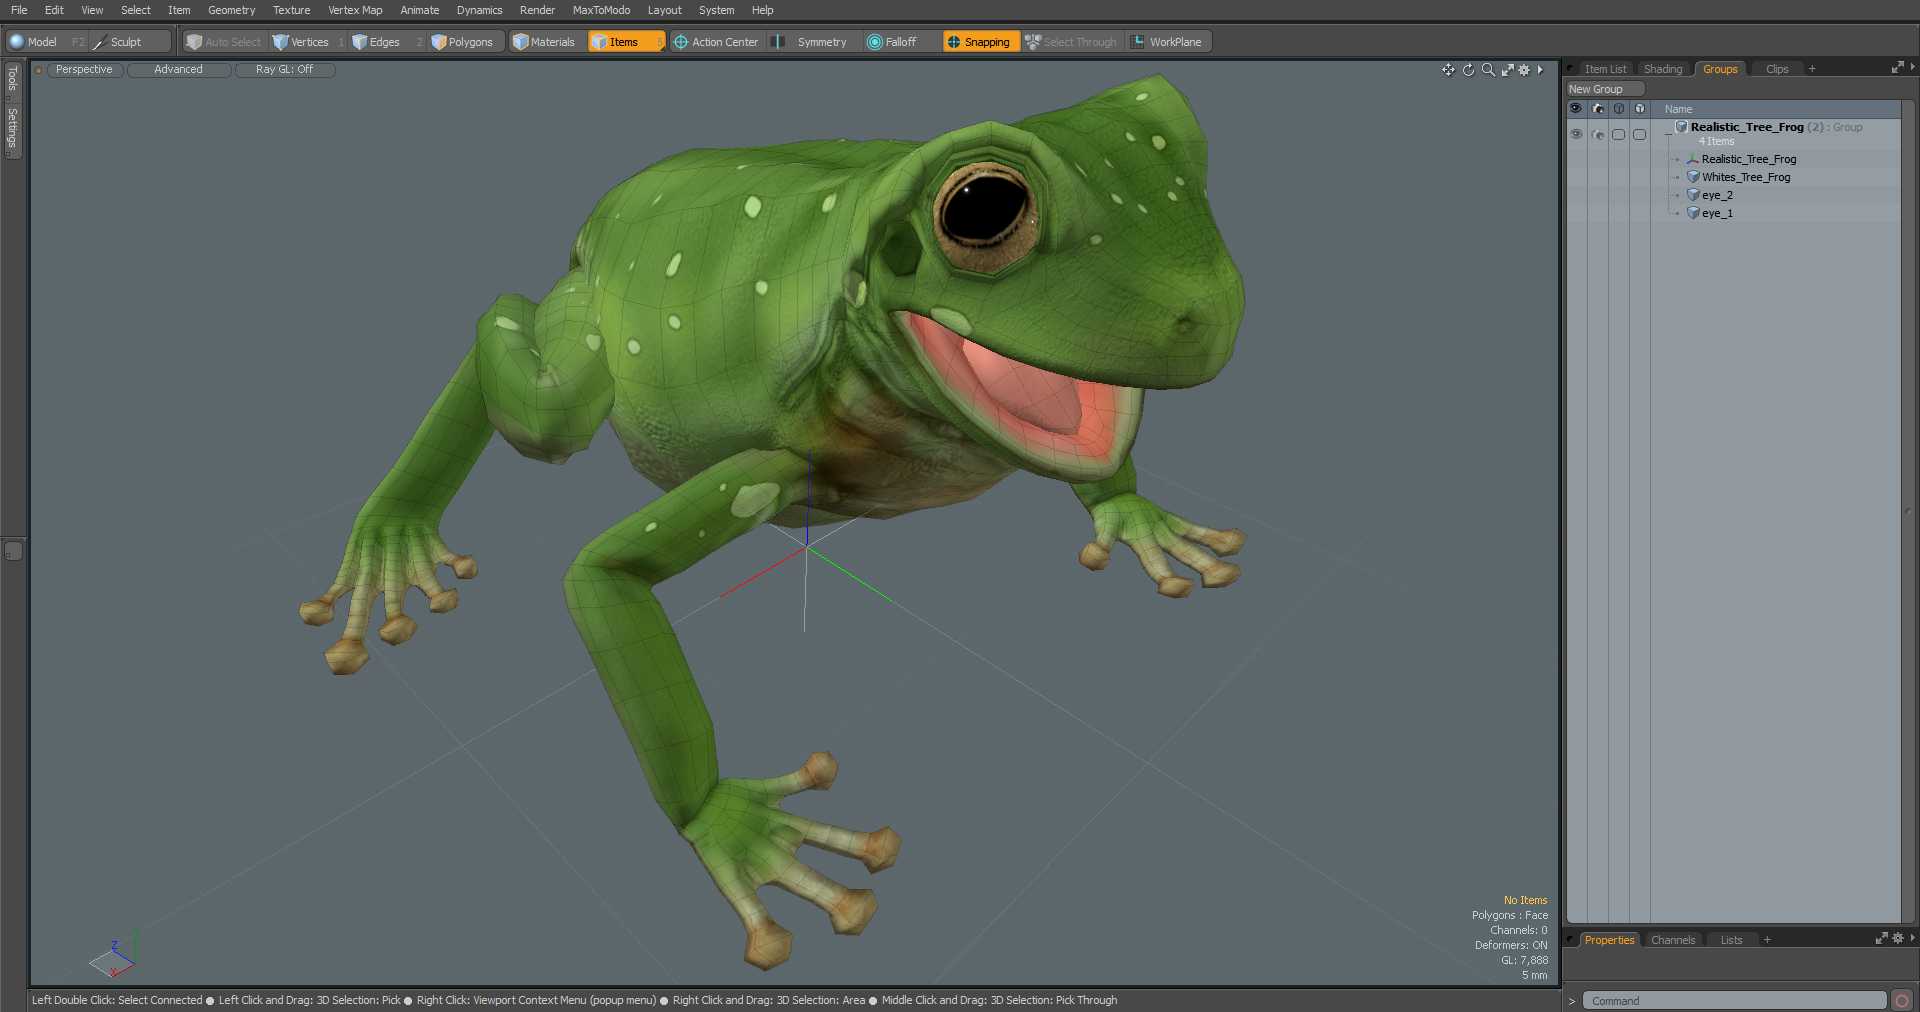Click the Action Center toolbar item
Viewport: 1920px width, 1012px height.
point(716,42)
